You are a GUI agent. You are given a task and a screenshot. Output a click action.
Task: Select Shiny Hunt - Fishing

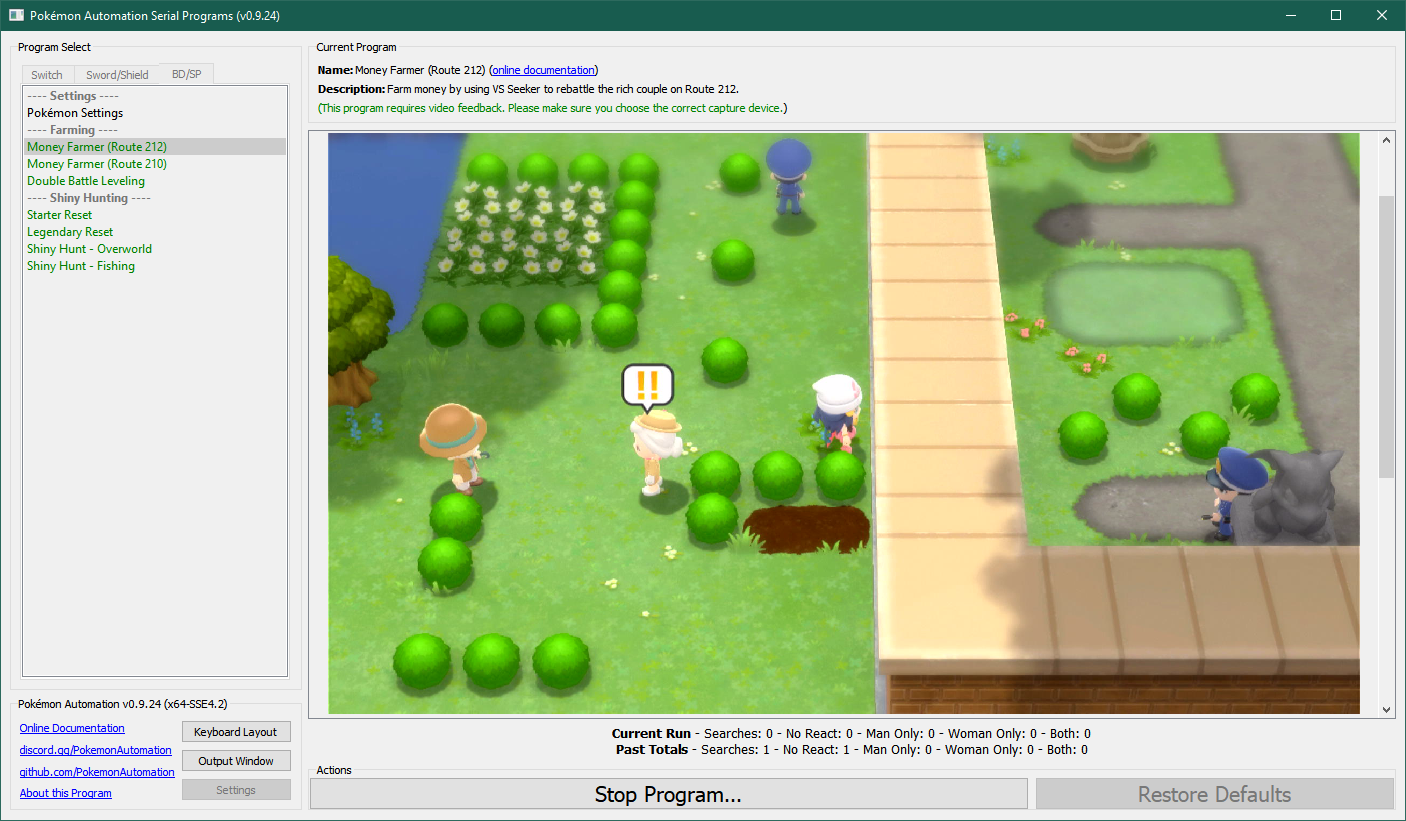(81, 266)
